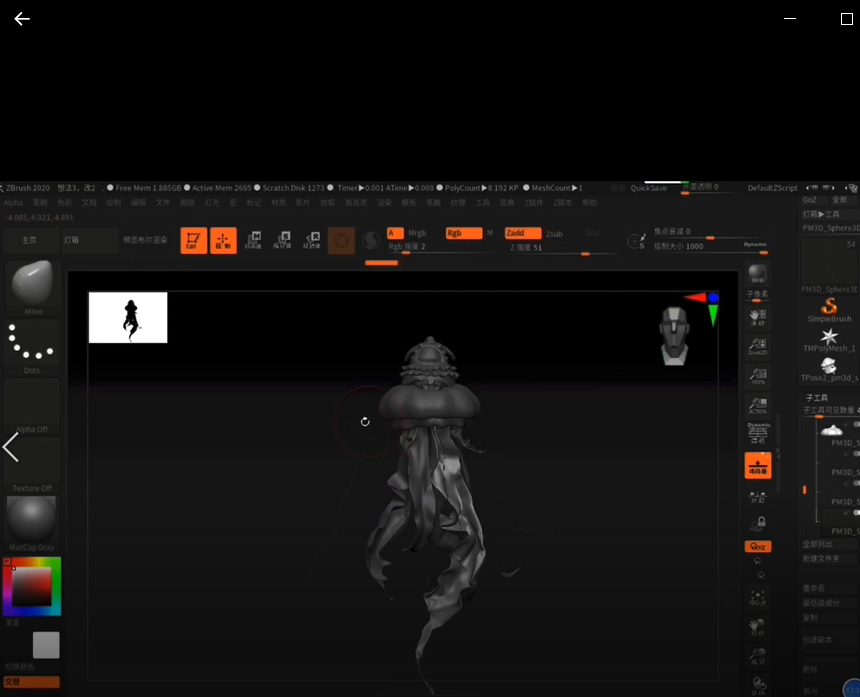
Task: Enable Zsub sculpt mode
Action: (554, 234)
